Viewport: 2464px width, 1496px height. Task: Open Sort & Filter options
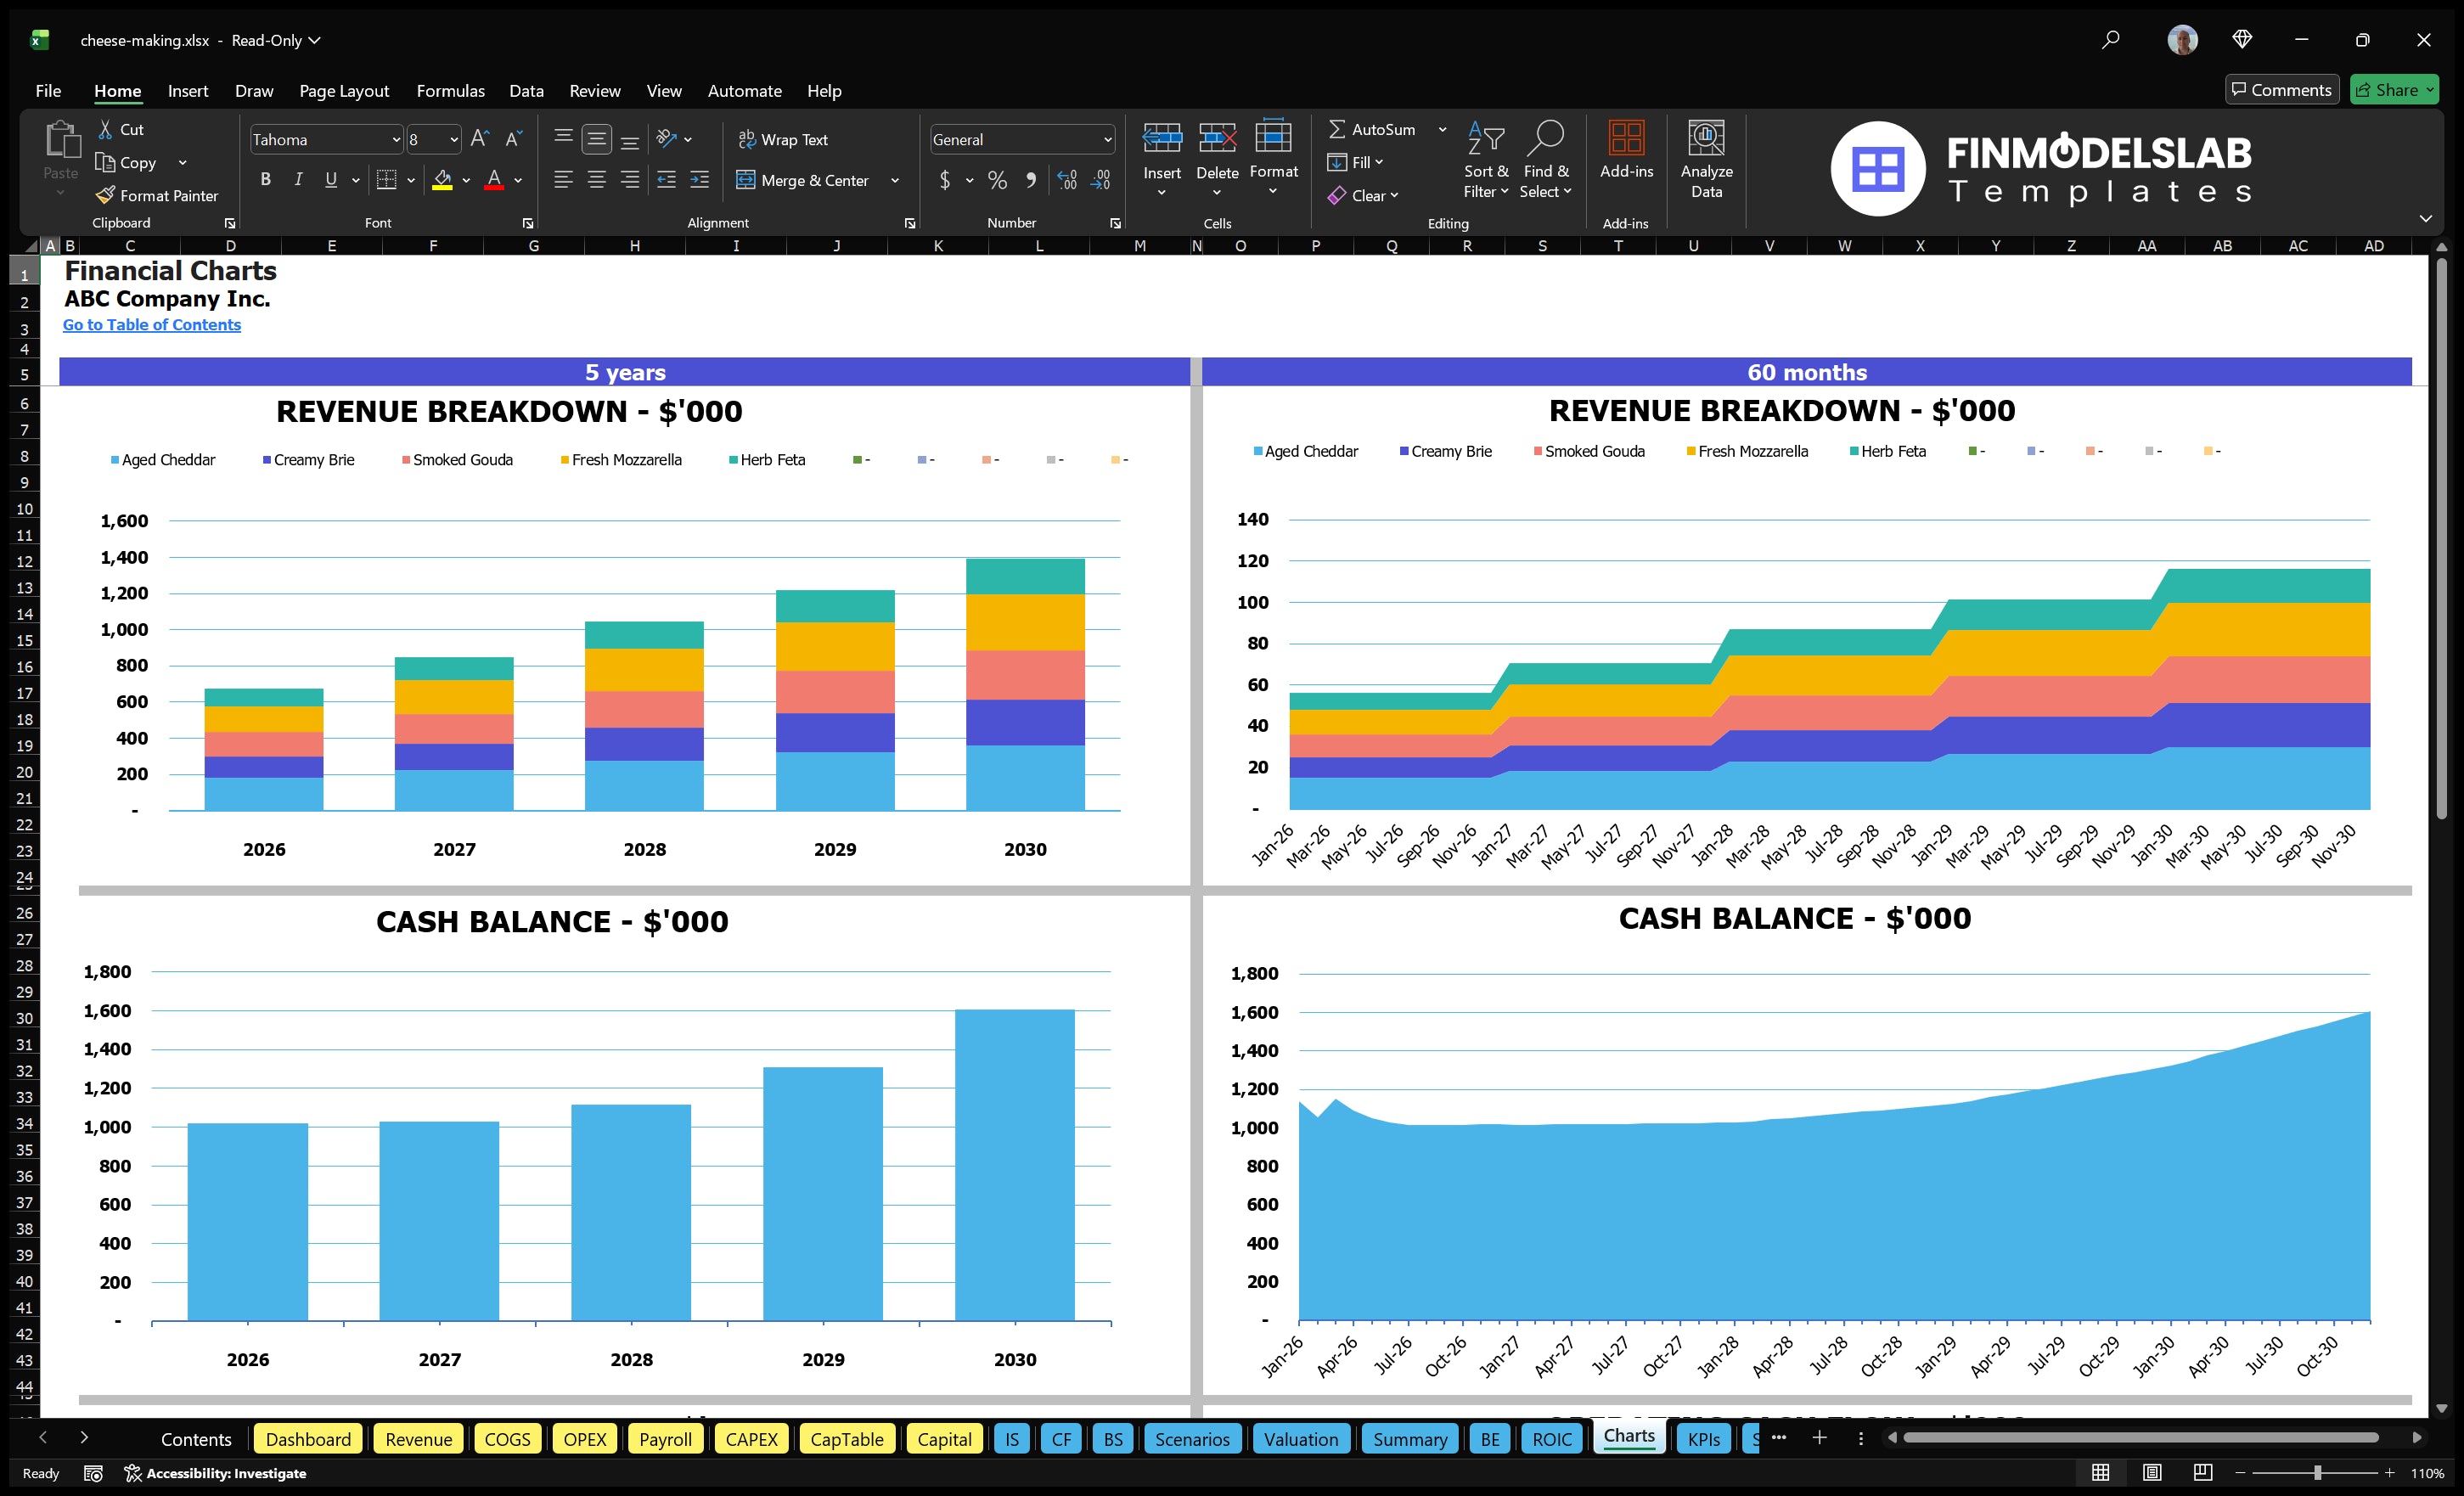point(1486,160)
